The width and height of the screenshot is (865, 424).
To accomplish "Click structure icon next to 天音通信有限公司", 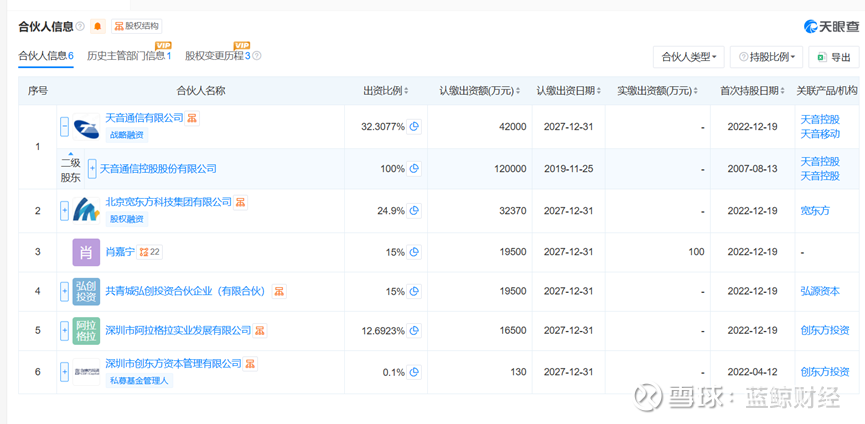I will (192, 118).
